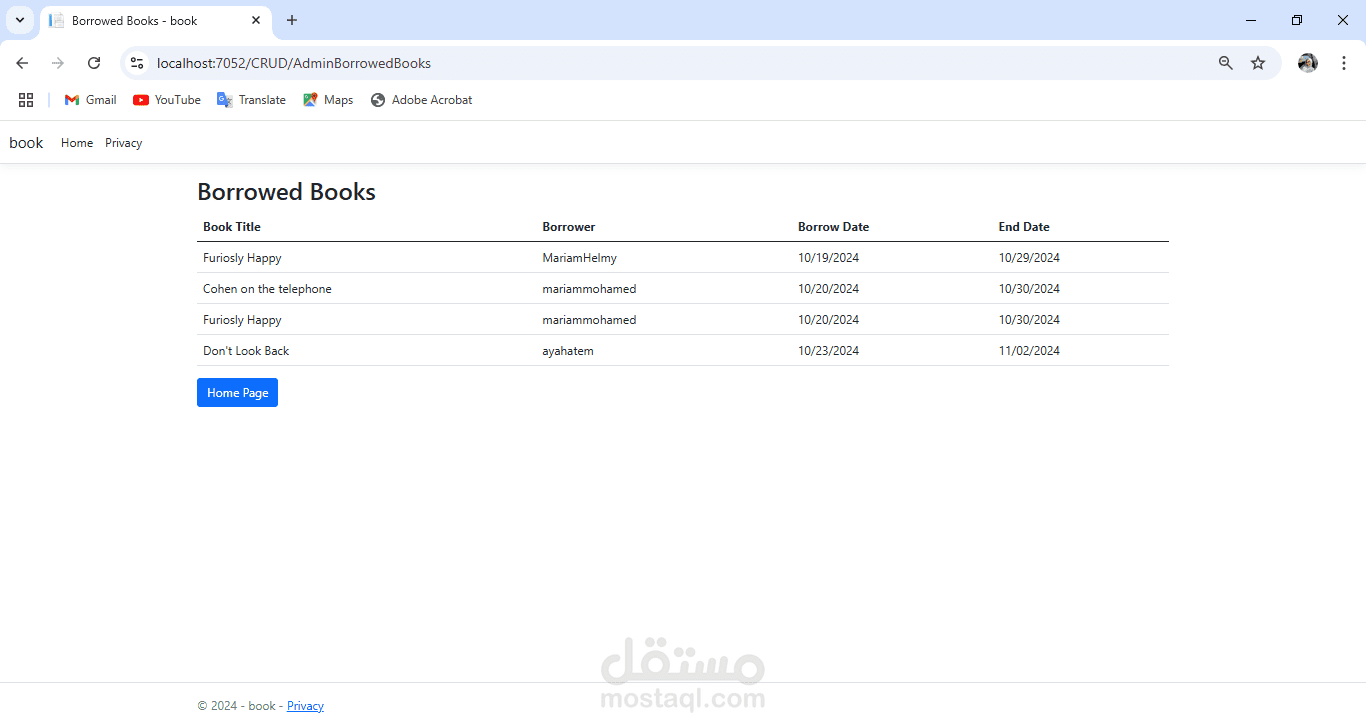1366x728 pixels.
Task: Click the Borrower column header
Action: click(569, 227)
